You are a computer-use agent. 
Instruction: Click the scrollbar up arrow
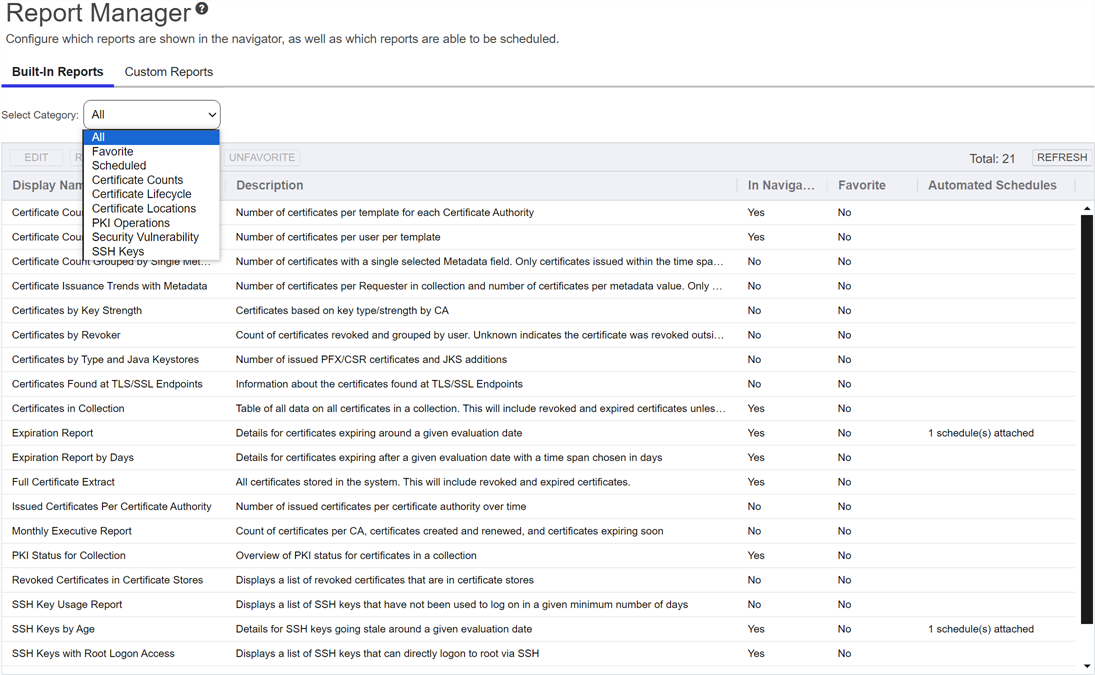coord(1087,209)
